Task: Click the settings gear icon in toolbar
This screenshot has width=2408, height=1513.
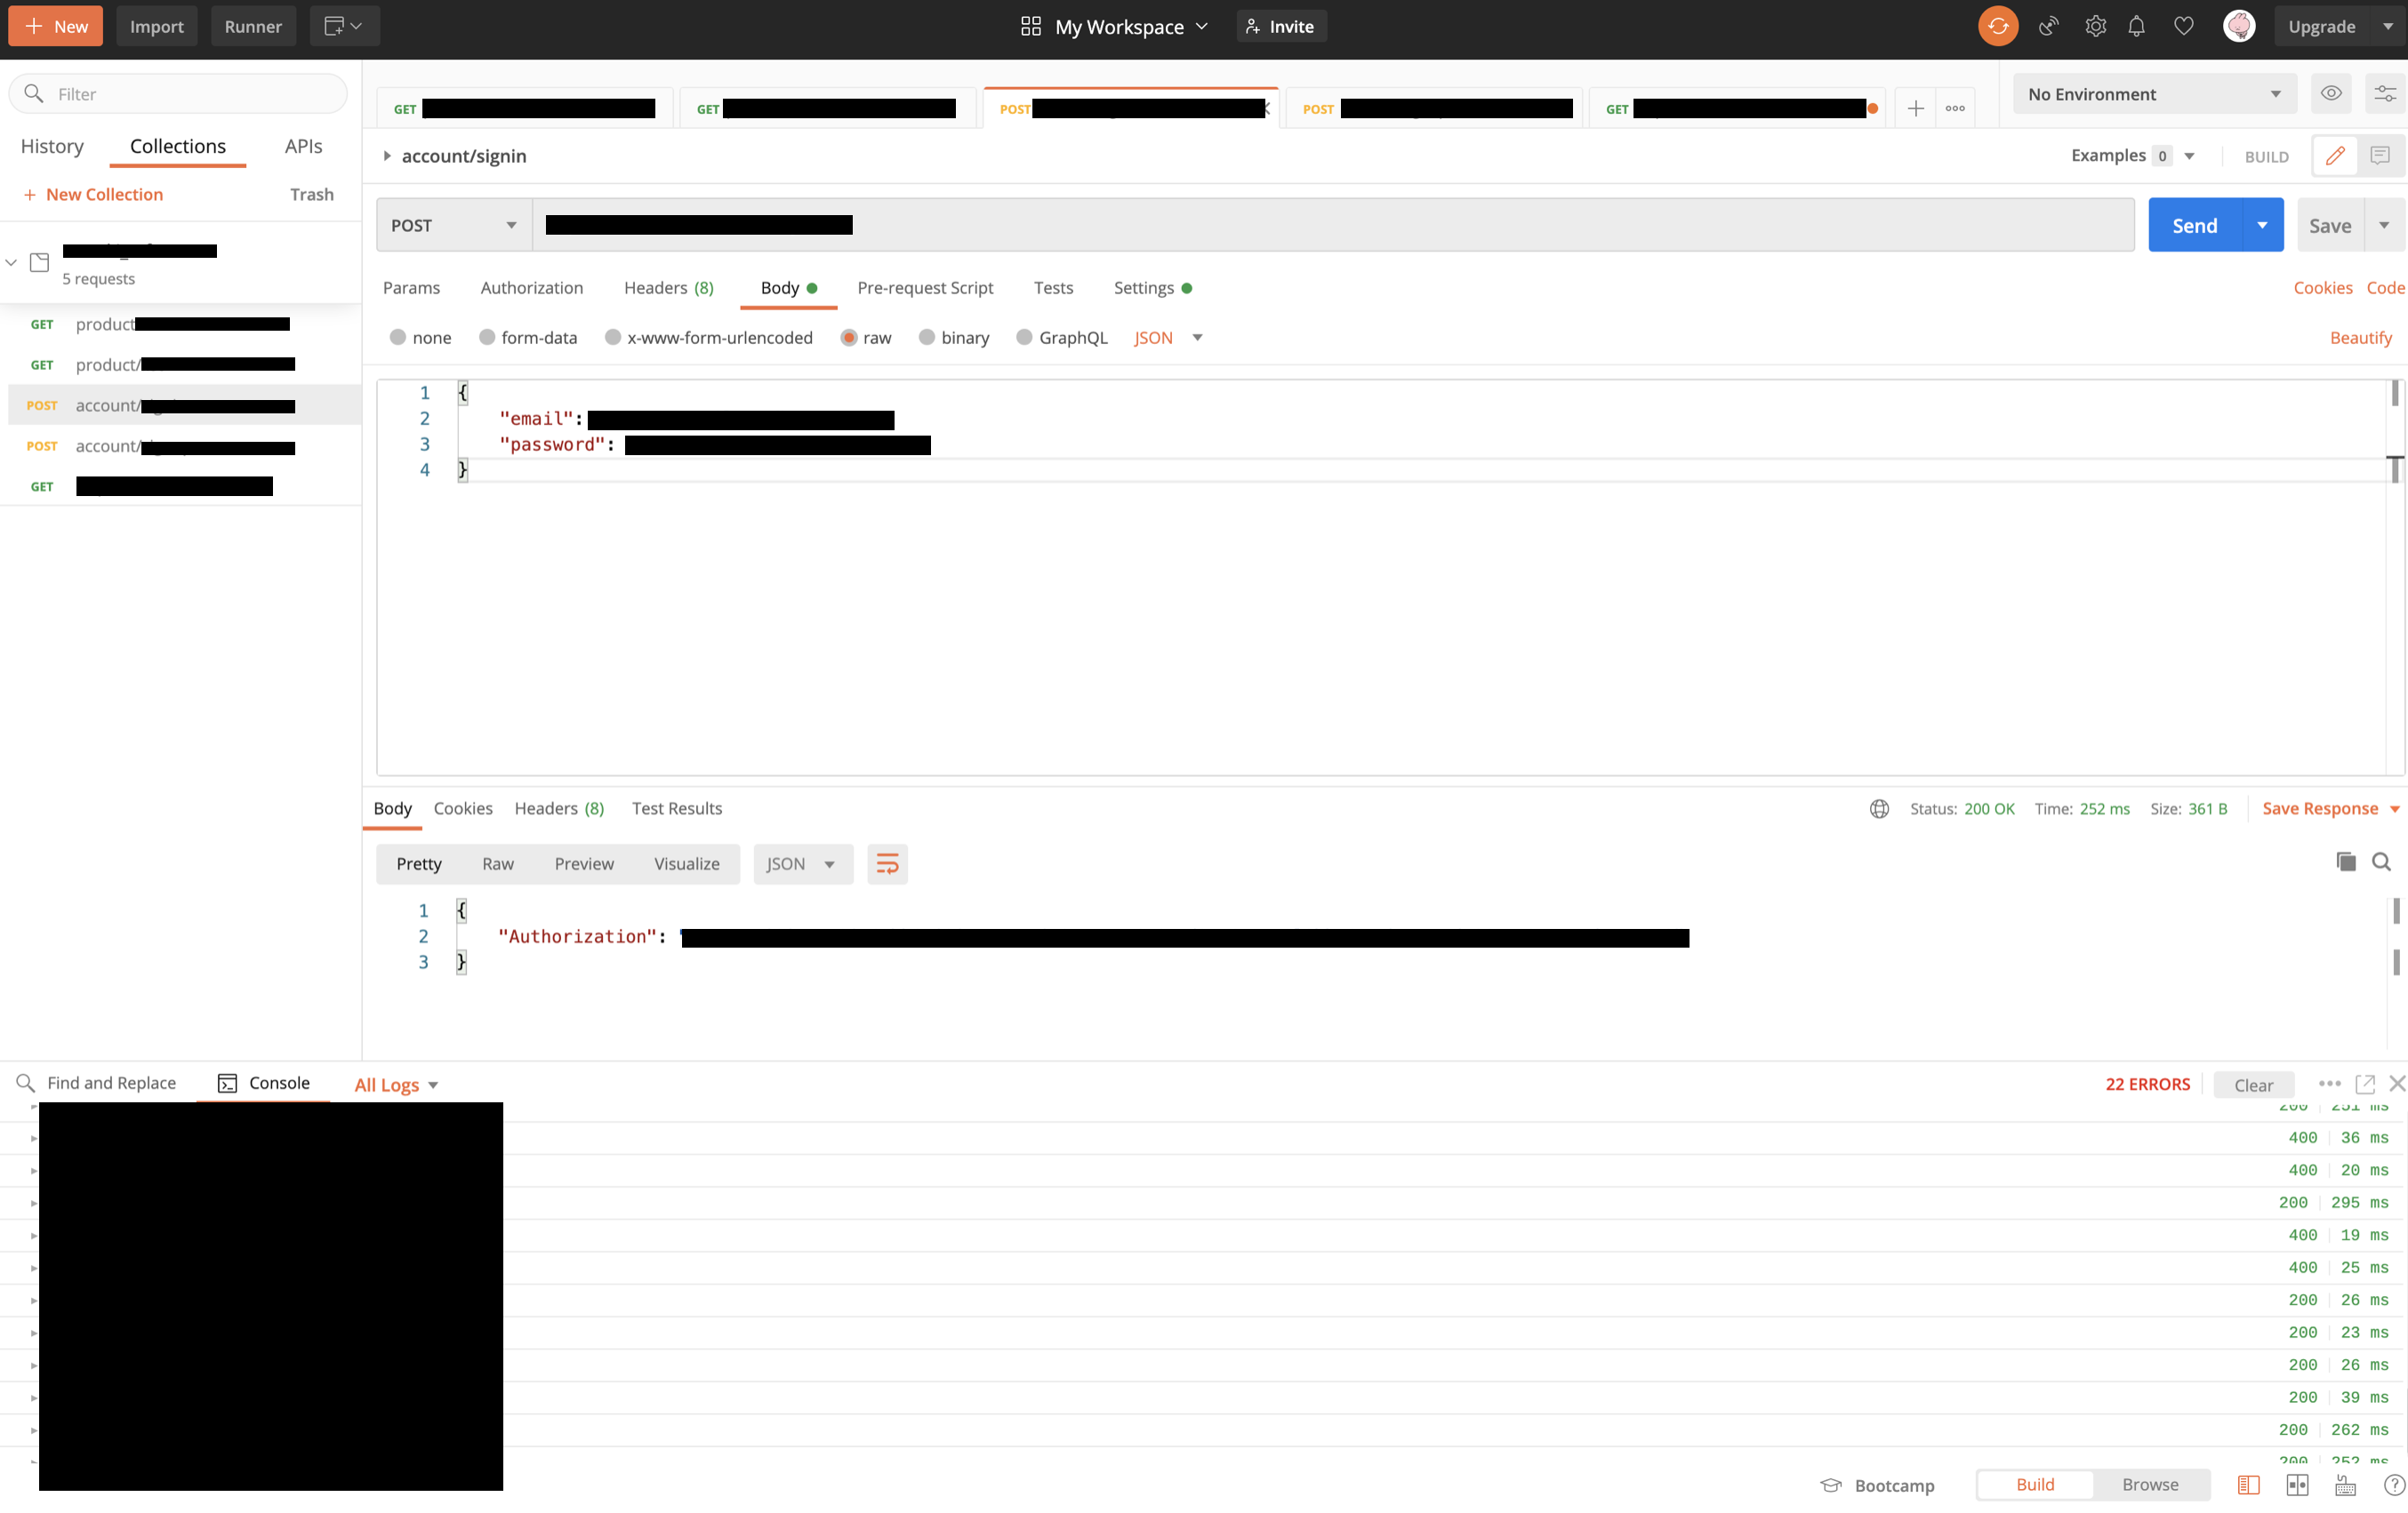Action: pos(2092,26)
